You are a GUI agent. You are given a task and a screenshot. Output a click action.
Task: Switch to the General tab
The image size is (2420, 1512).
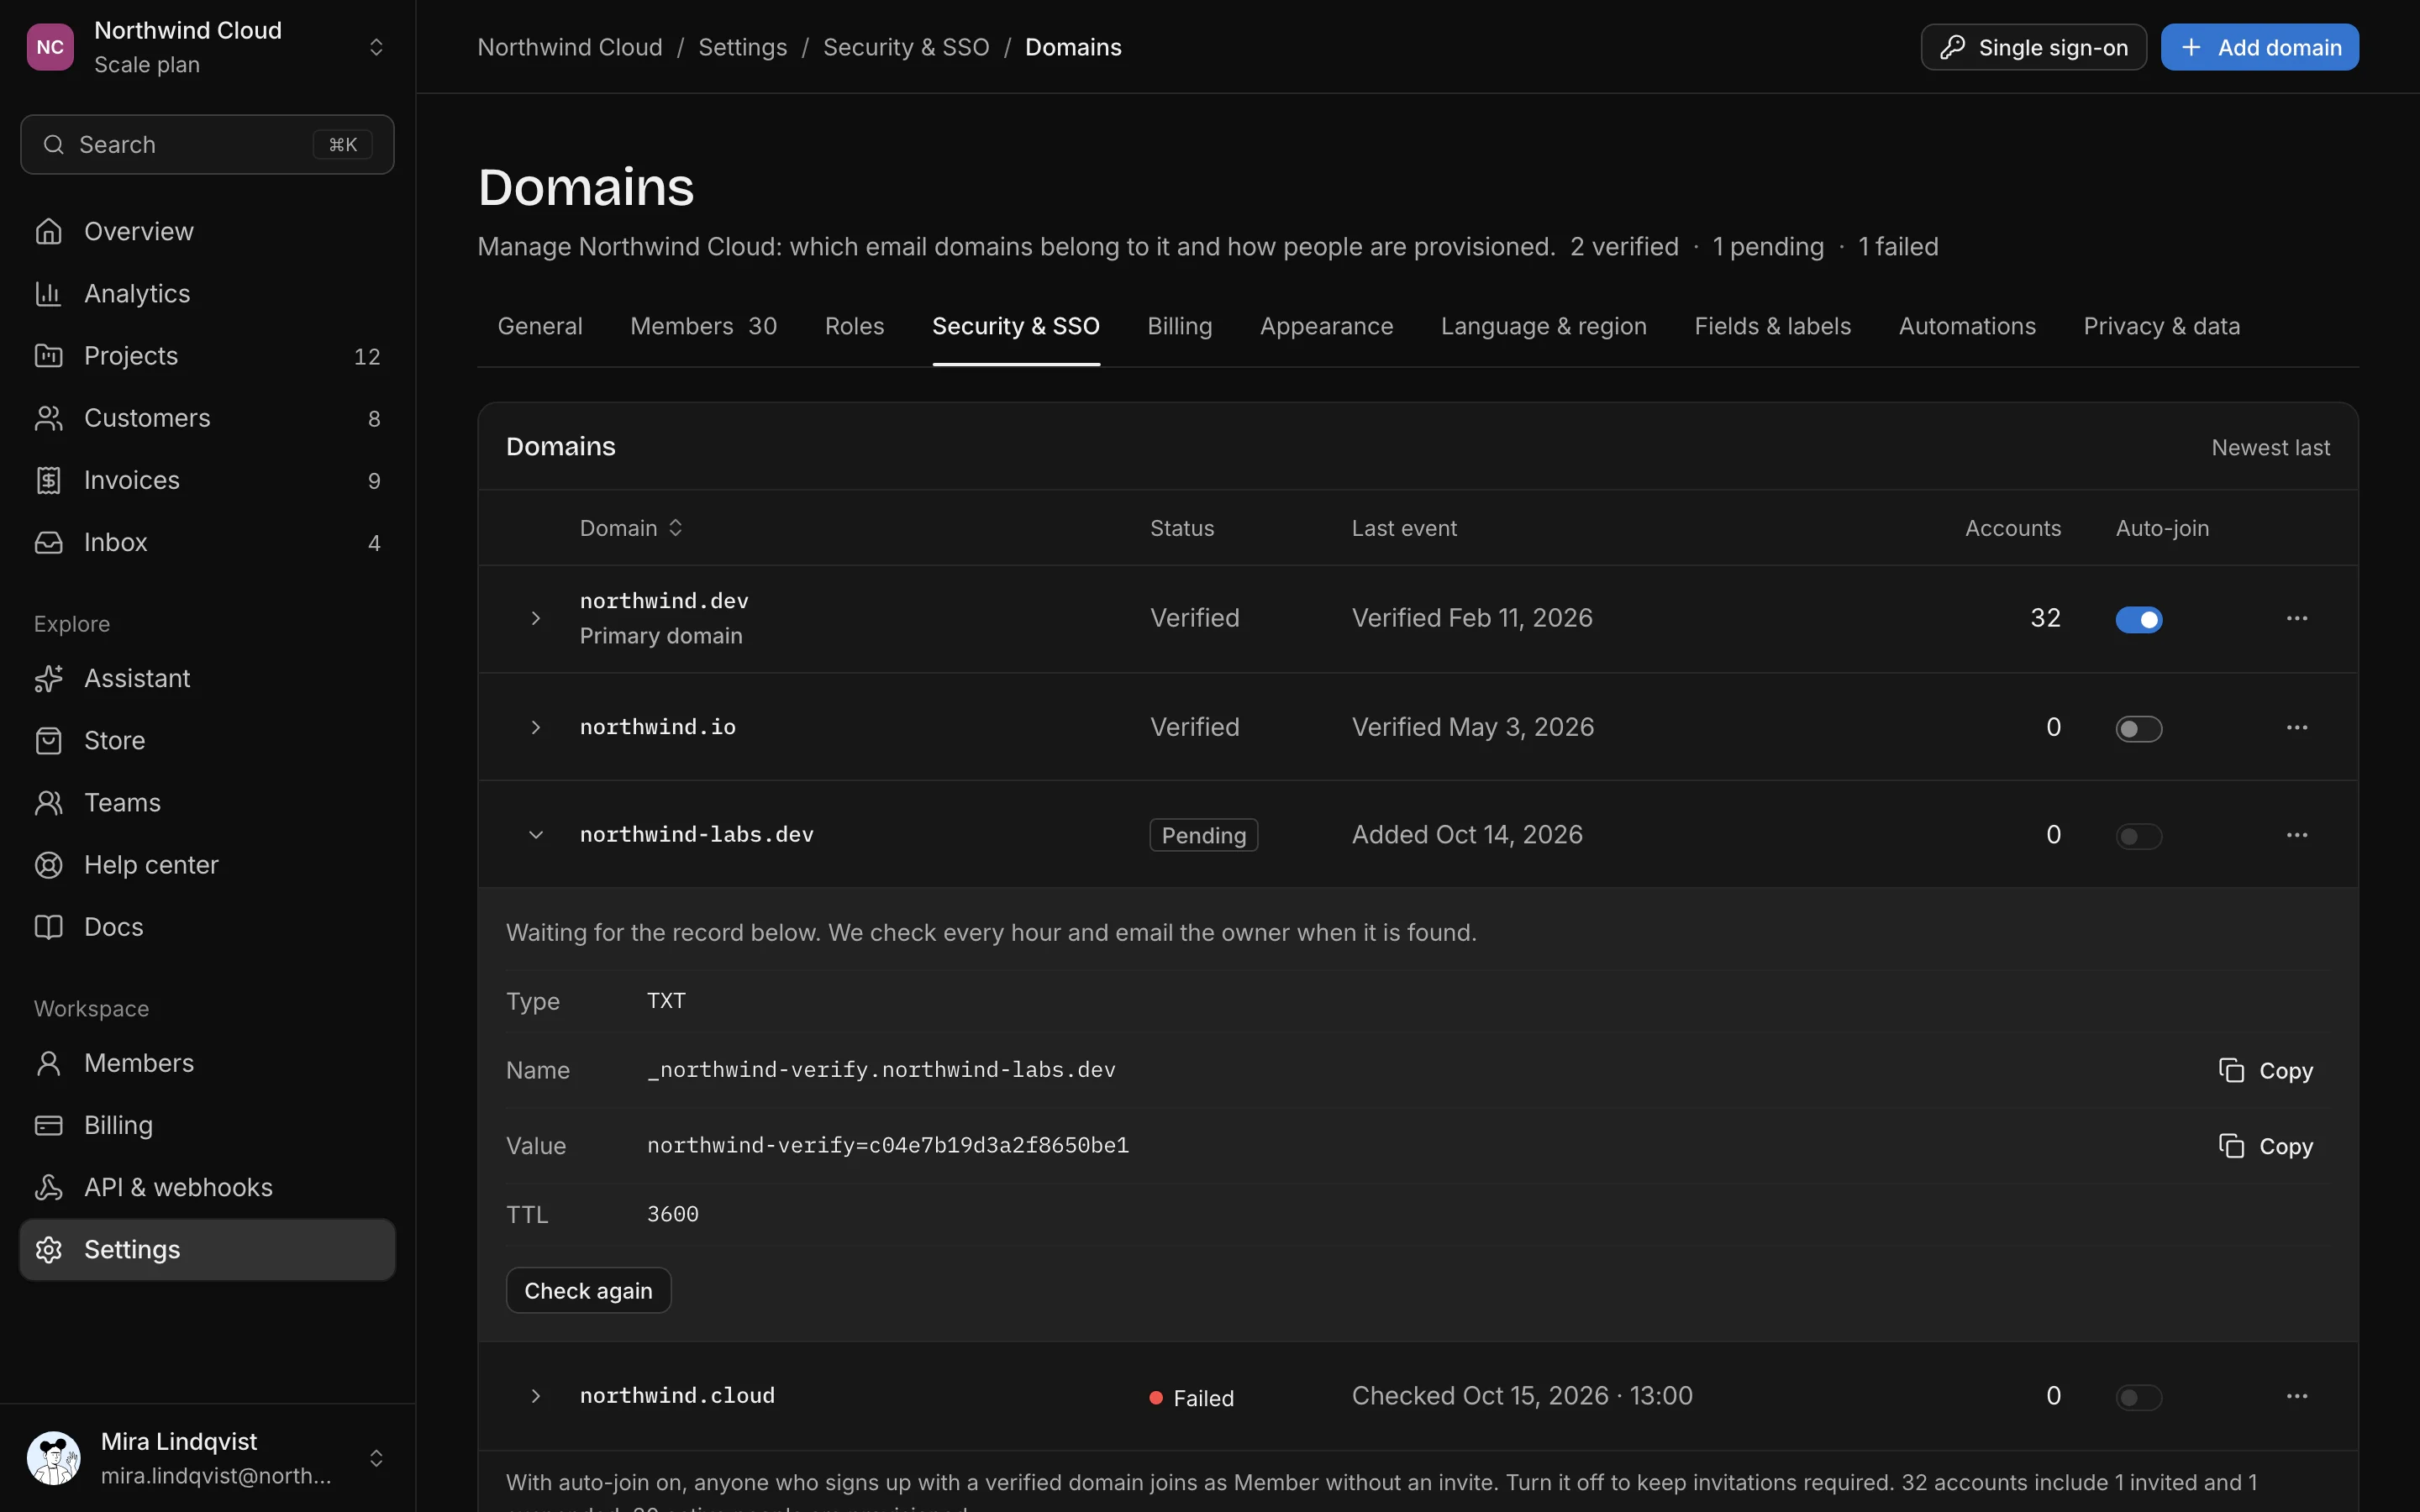[x=540, y=326]
